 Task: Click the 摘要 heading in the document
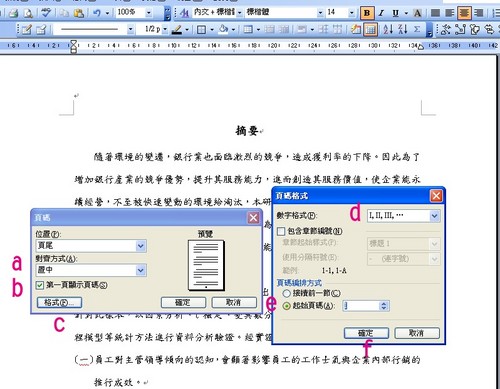(247, 131)
